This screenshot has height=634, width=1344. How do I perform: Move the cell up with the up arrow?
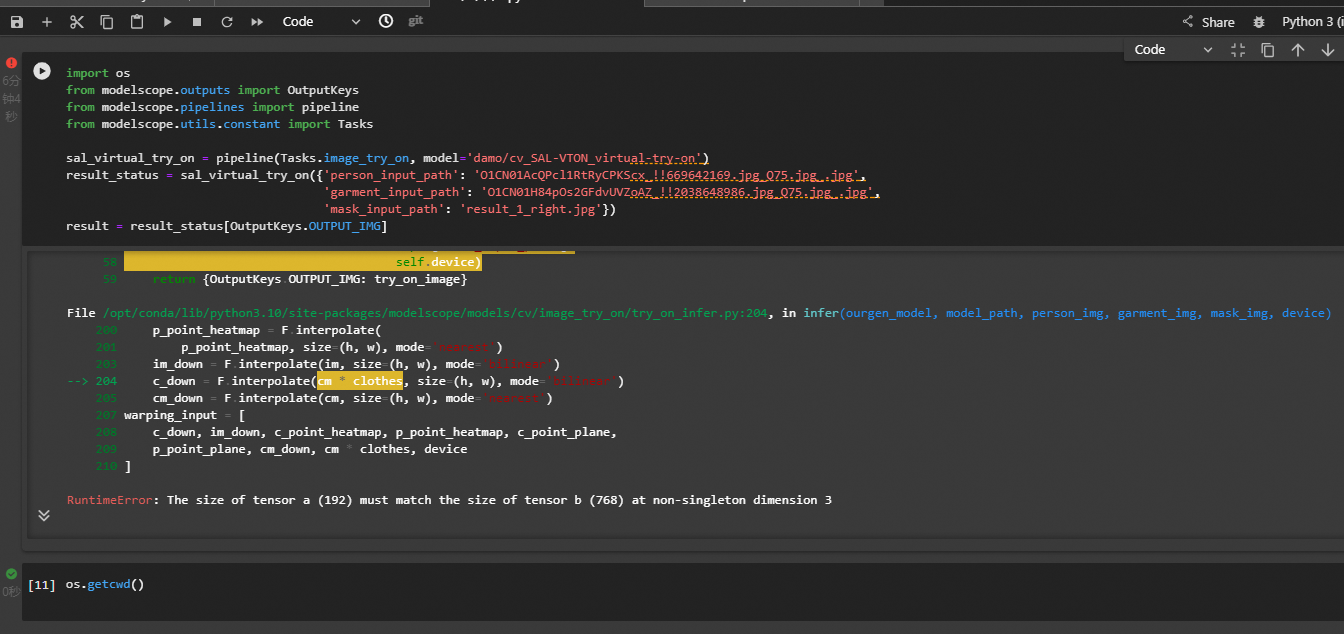pyautogui.click(x=1298, y=50)
